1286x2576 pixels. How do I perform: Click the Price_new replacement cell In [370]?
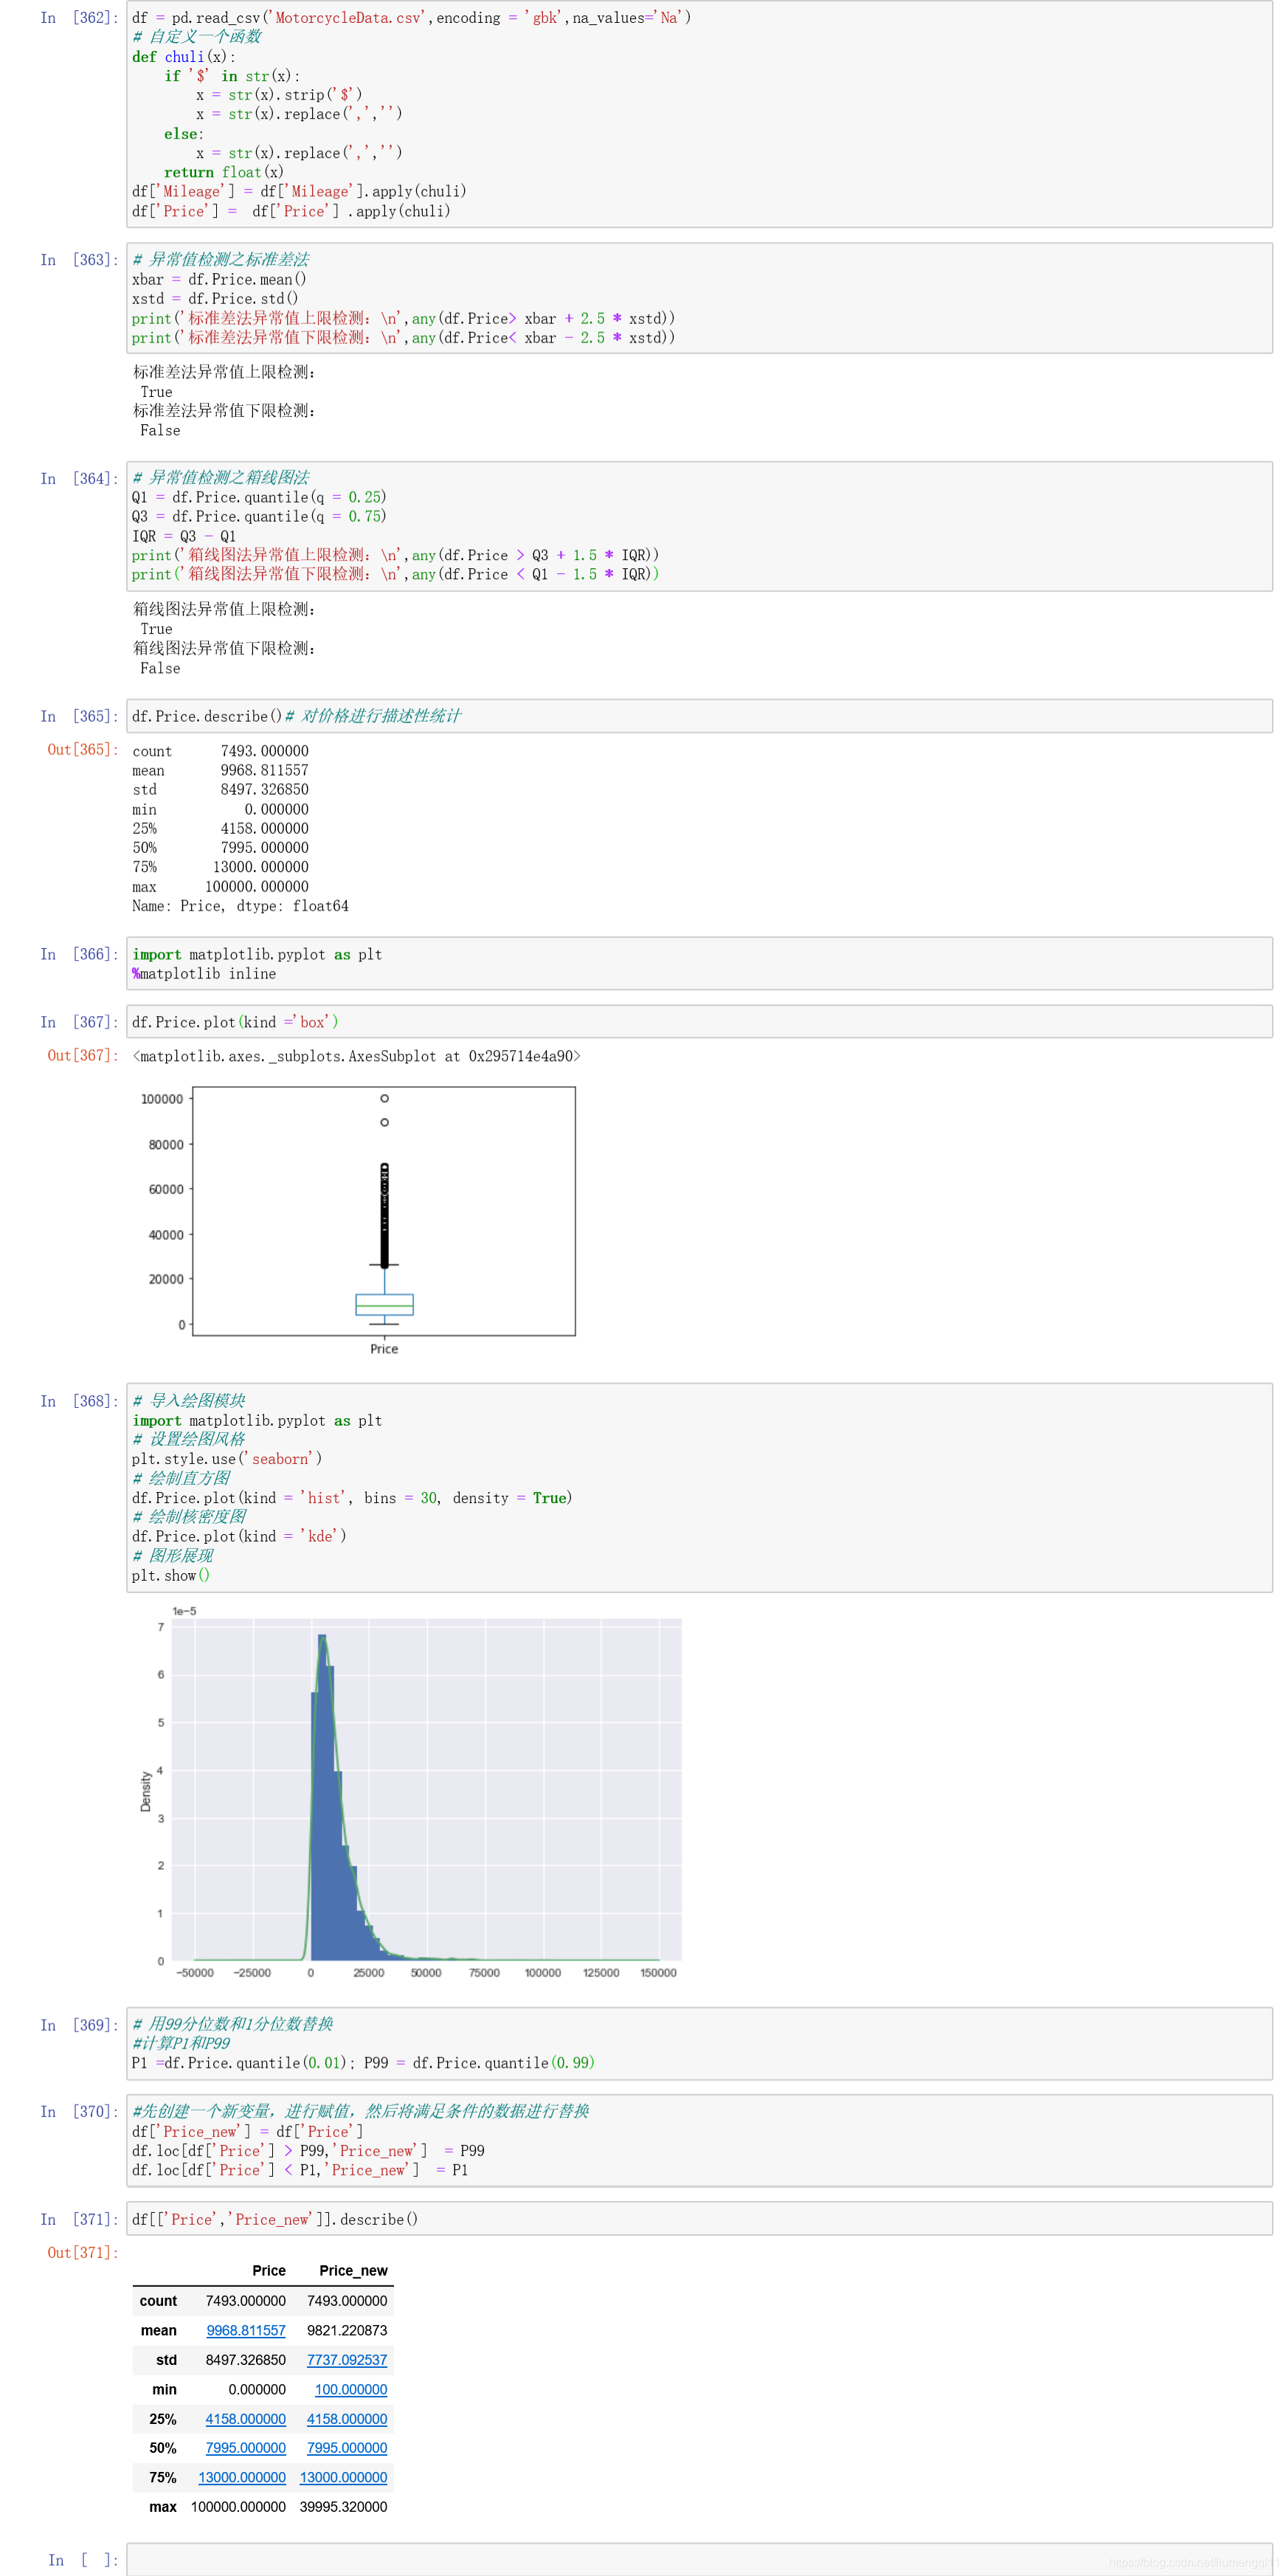[x=699, y=2140]
